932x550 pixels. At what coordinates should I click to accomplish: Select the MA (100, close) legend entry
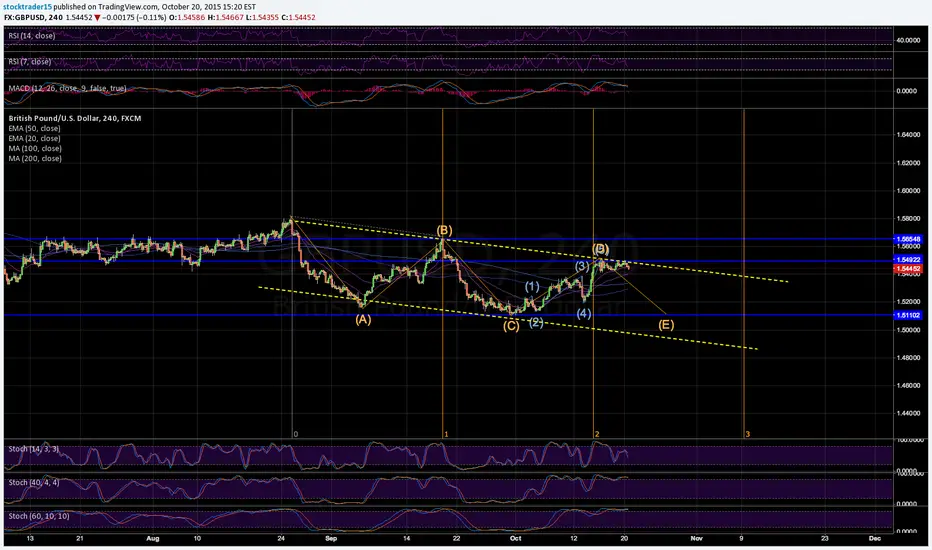tap(35, 149)
